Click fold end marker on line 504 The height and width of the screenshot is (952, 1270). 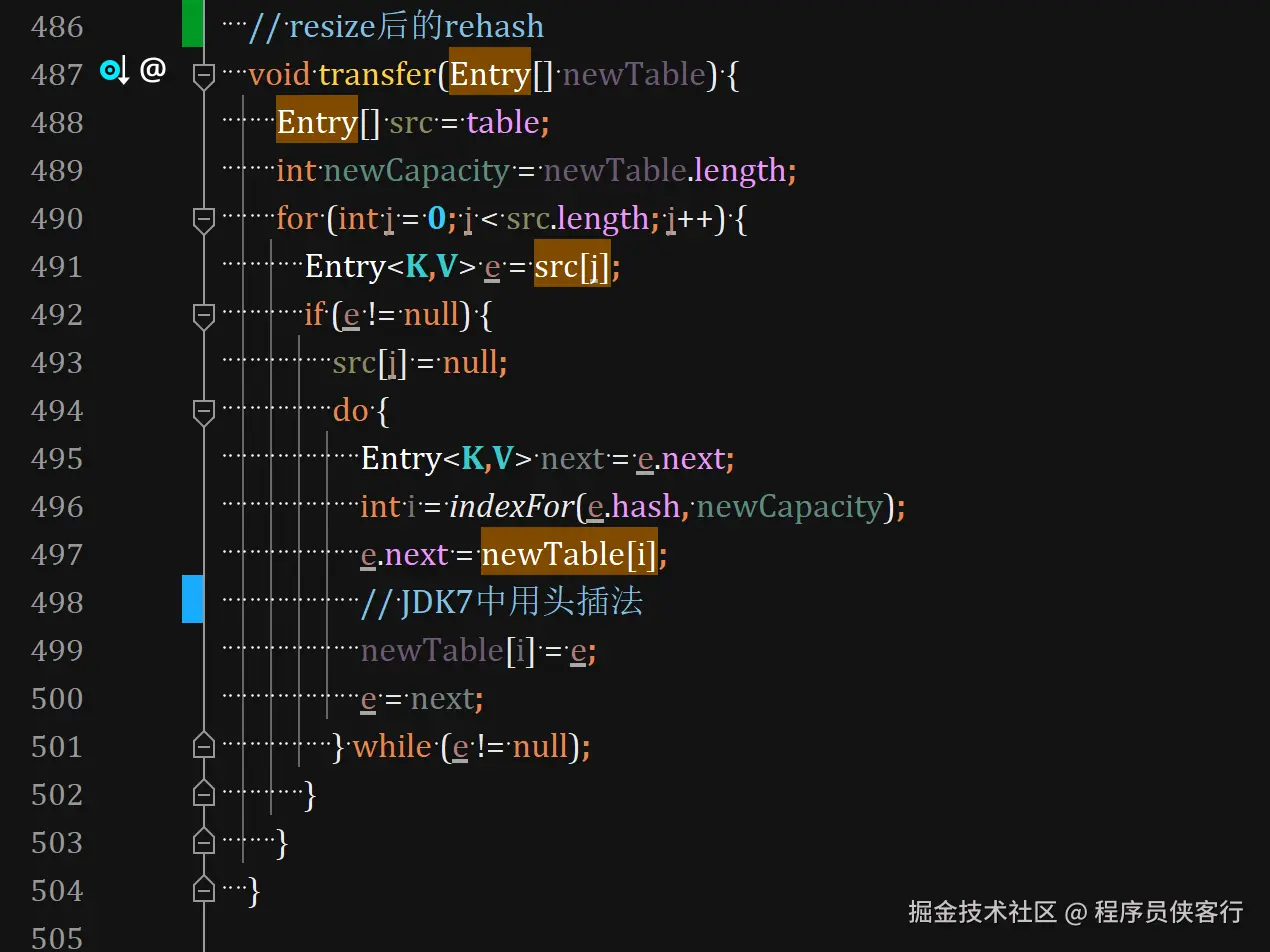click(203, 889)
